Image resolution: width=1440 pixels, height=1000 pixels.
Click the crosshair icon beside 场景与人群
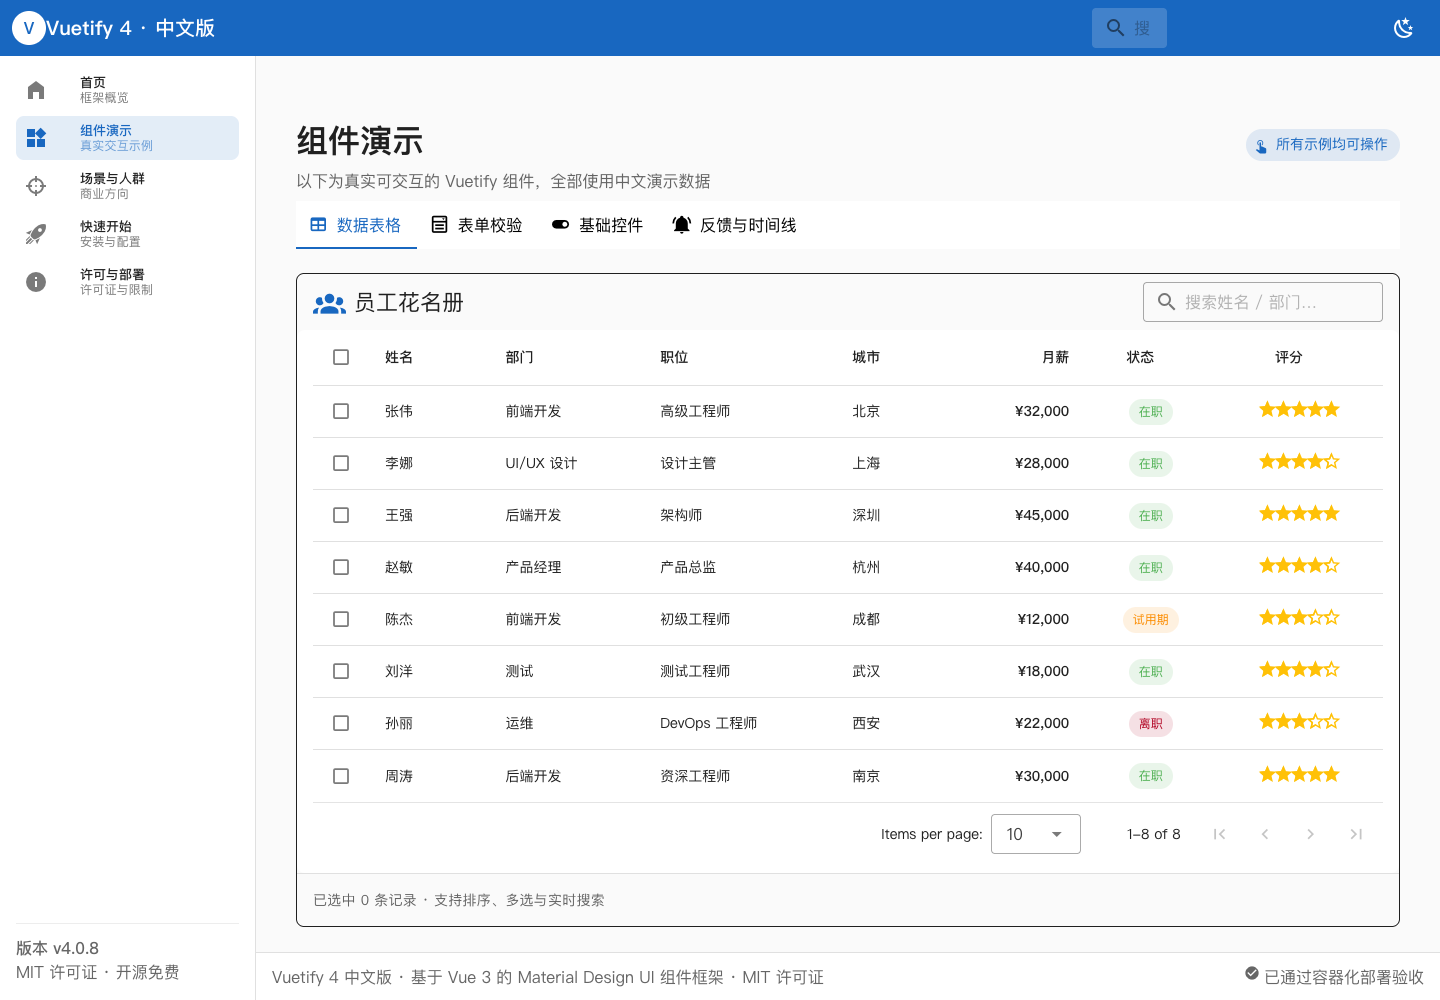(x=36, y=186)
